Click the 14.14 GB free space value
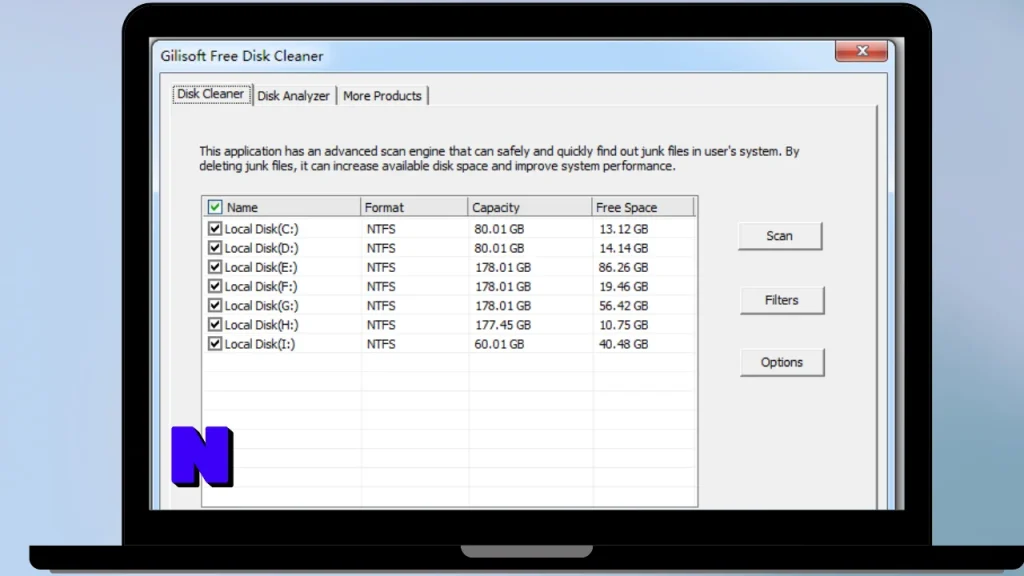The height and width of the screenshot is (576, 1024). coord(624,248)
